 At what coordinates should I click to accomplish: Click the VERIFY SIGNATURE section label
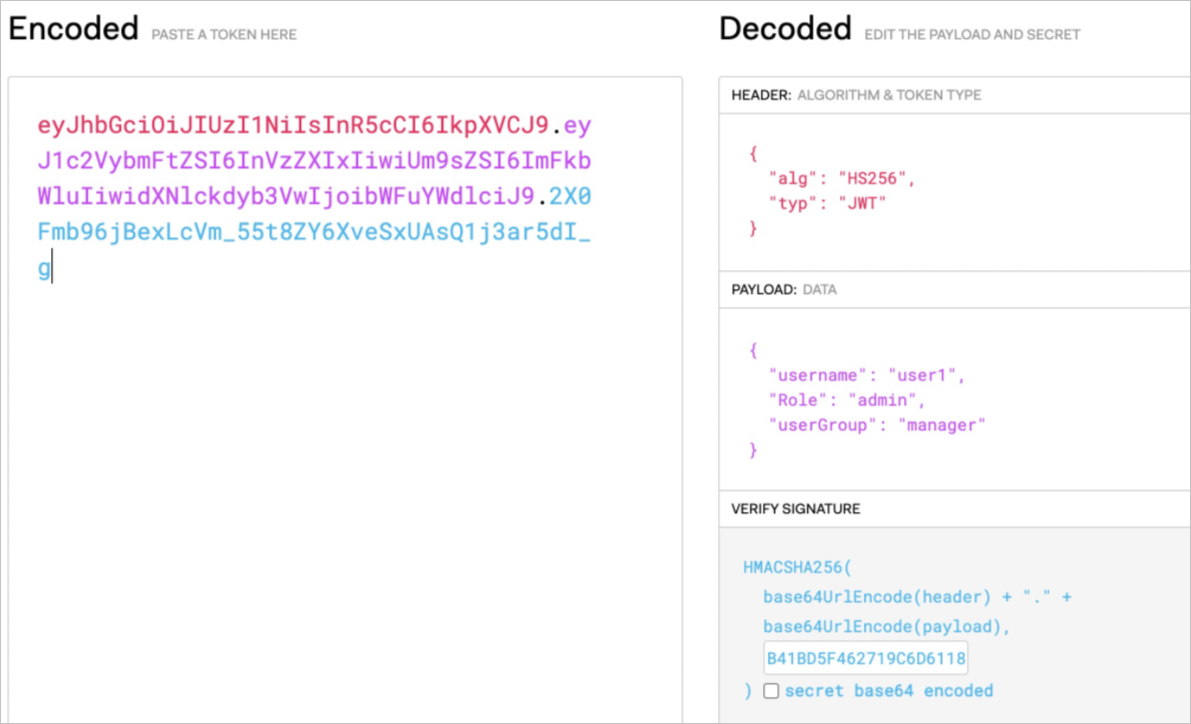pyautogui.click(x=795, y=509)
